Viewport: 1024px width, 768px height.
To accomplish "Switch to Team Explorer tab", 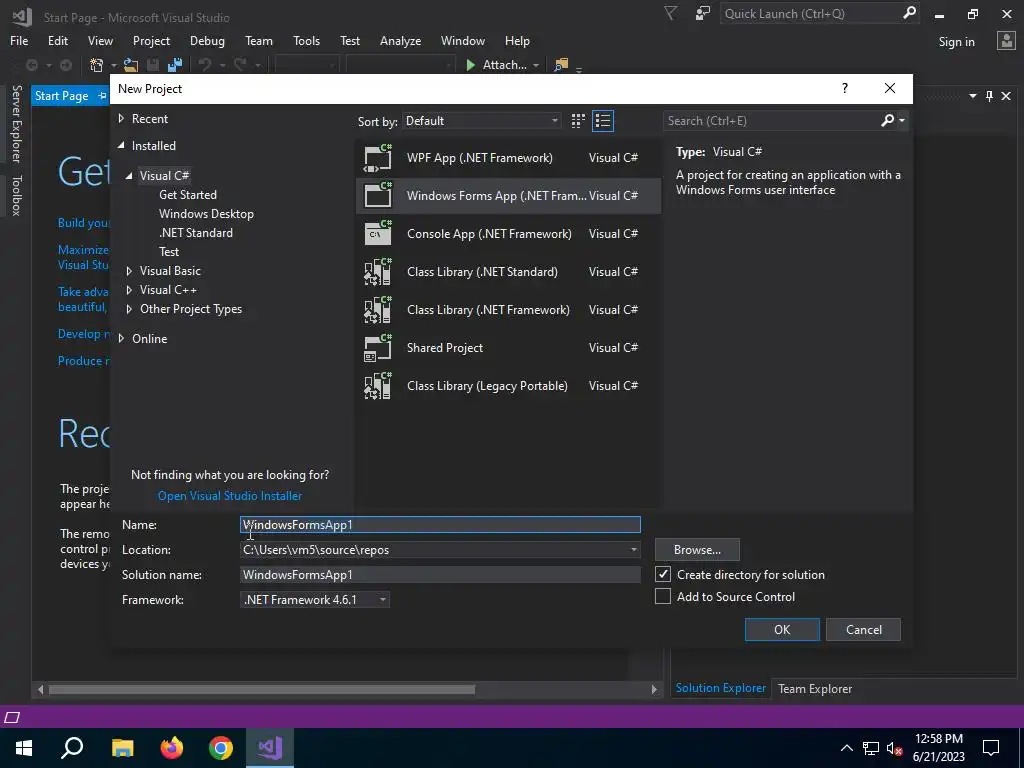I will [x=814, y=688].
